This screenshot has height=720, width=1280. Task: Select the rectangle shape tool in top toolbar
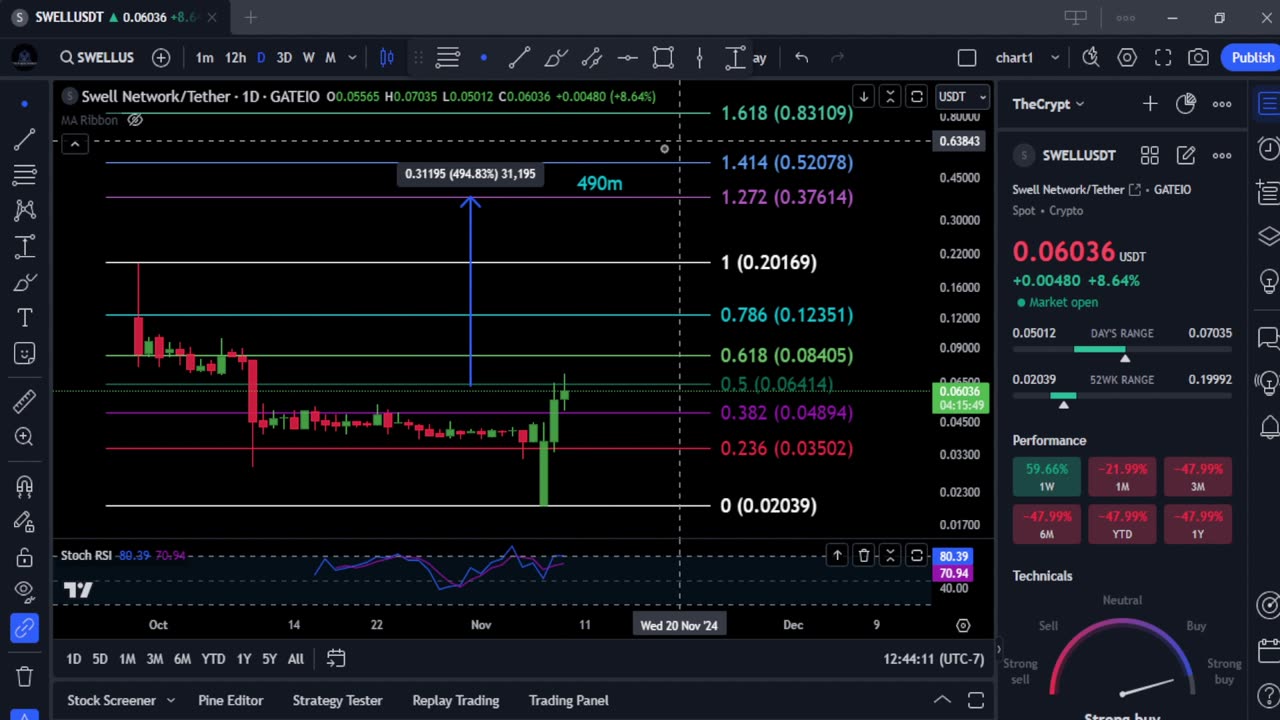[x=663, y=58]
